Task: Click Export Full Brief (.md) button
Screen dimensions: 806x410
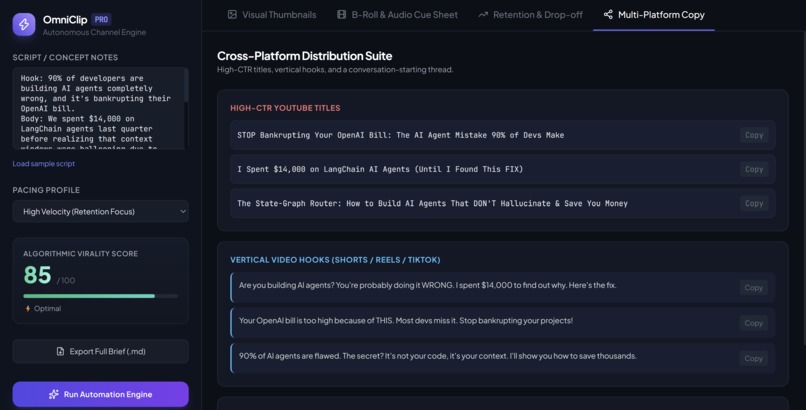Action: [101, 351]
